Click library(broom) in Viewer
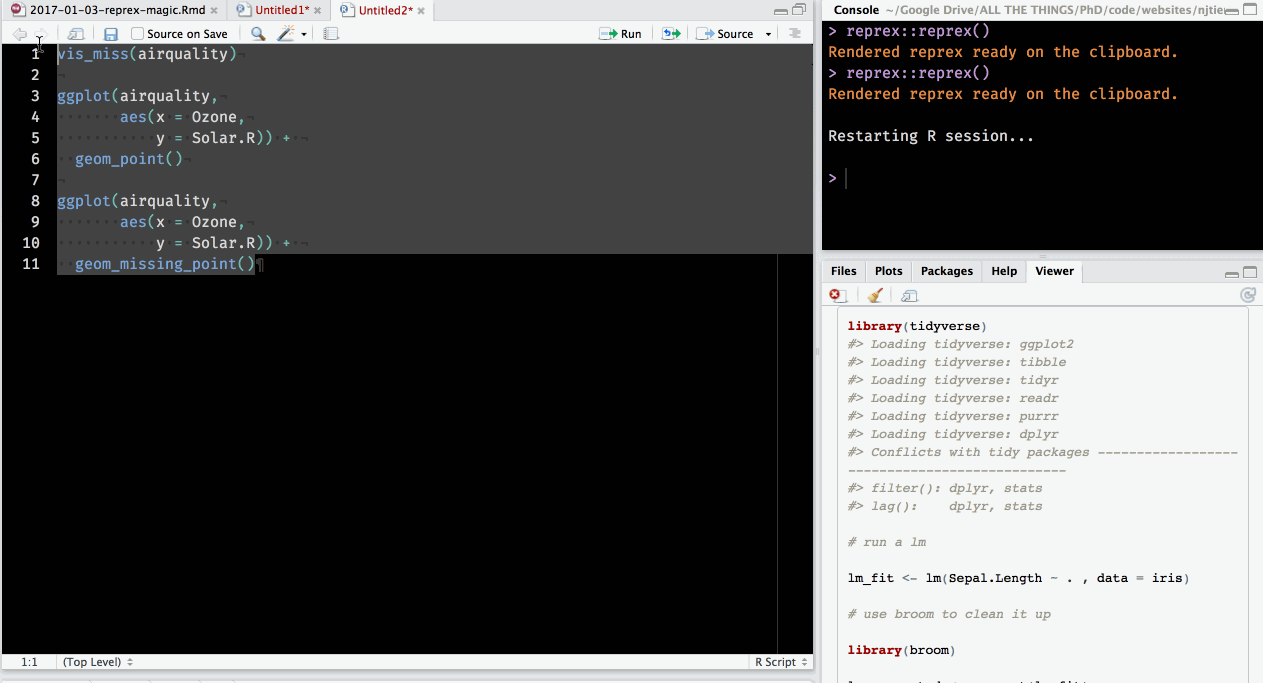 (901, 650)
